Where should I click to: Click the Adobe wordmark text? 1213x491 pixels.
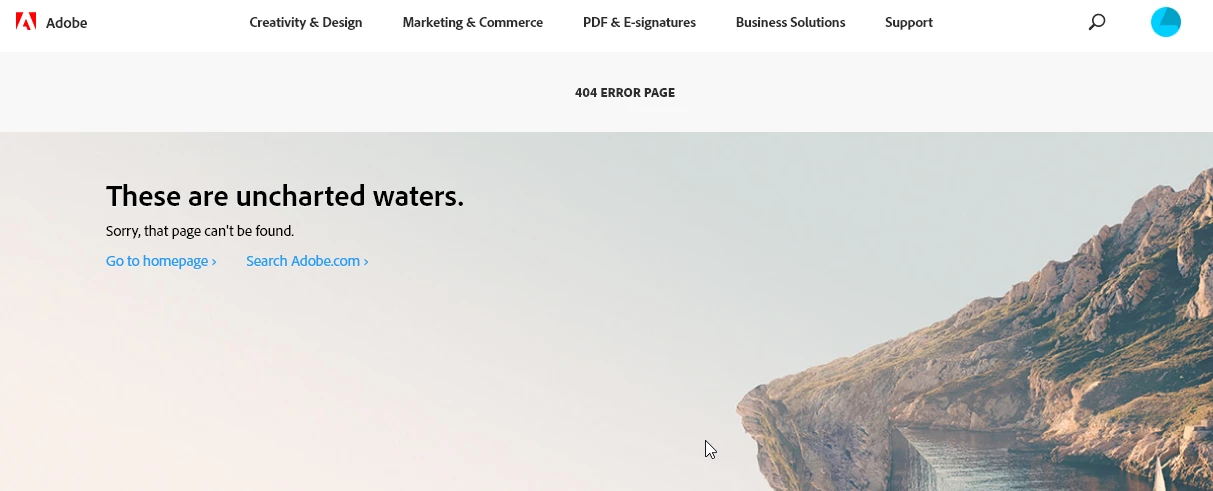click(67, 22)
